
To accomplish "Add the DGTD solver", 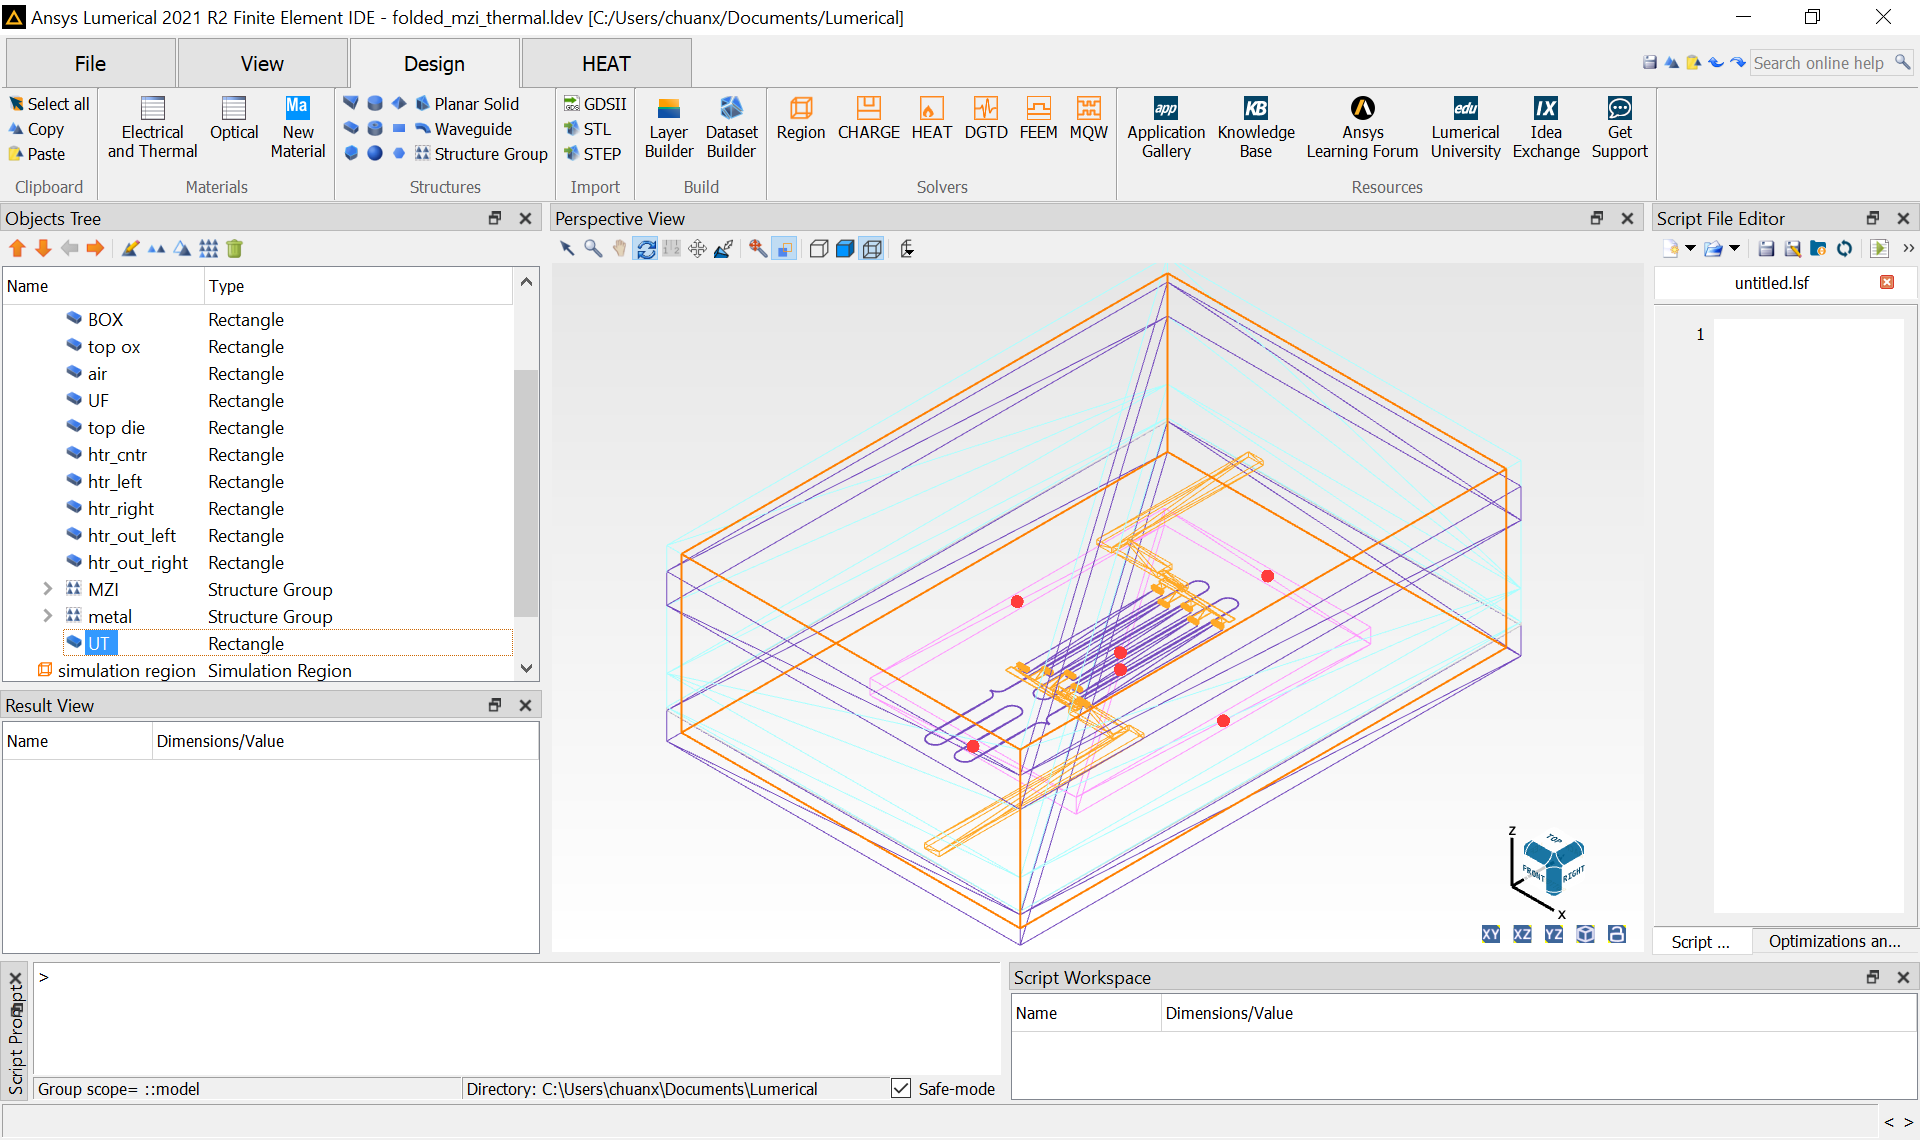I will [986, 119].
